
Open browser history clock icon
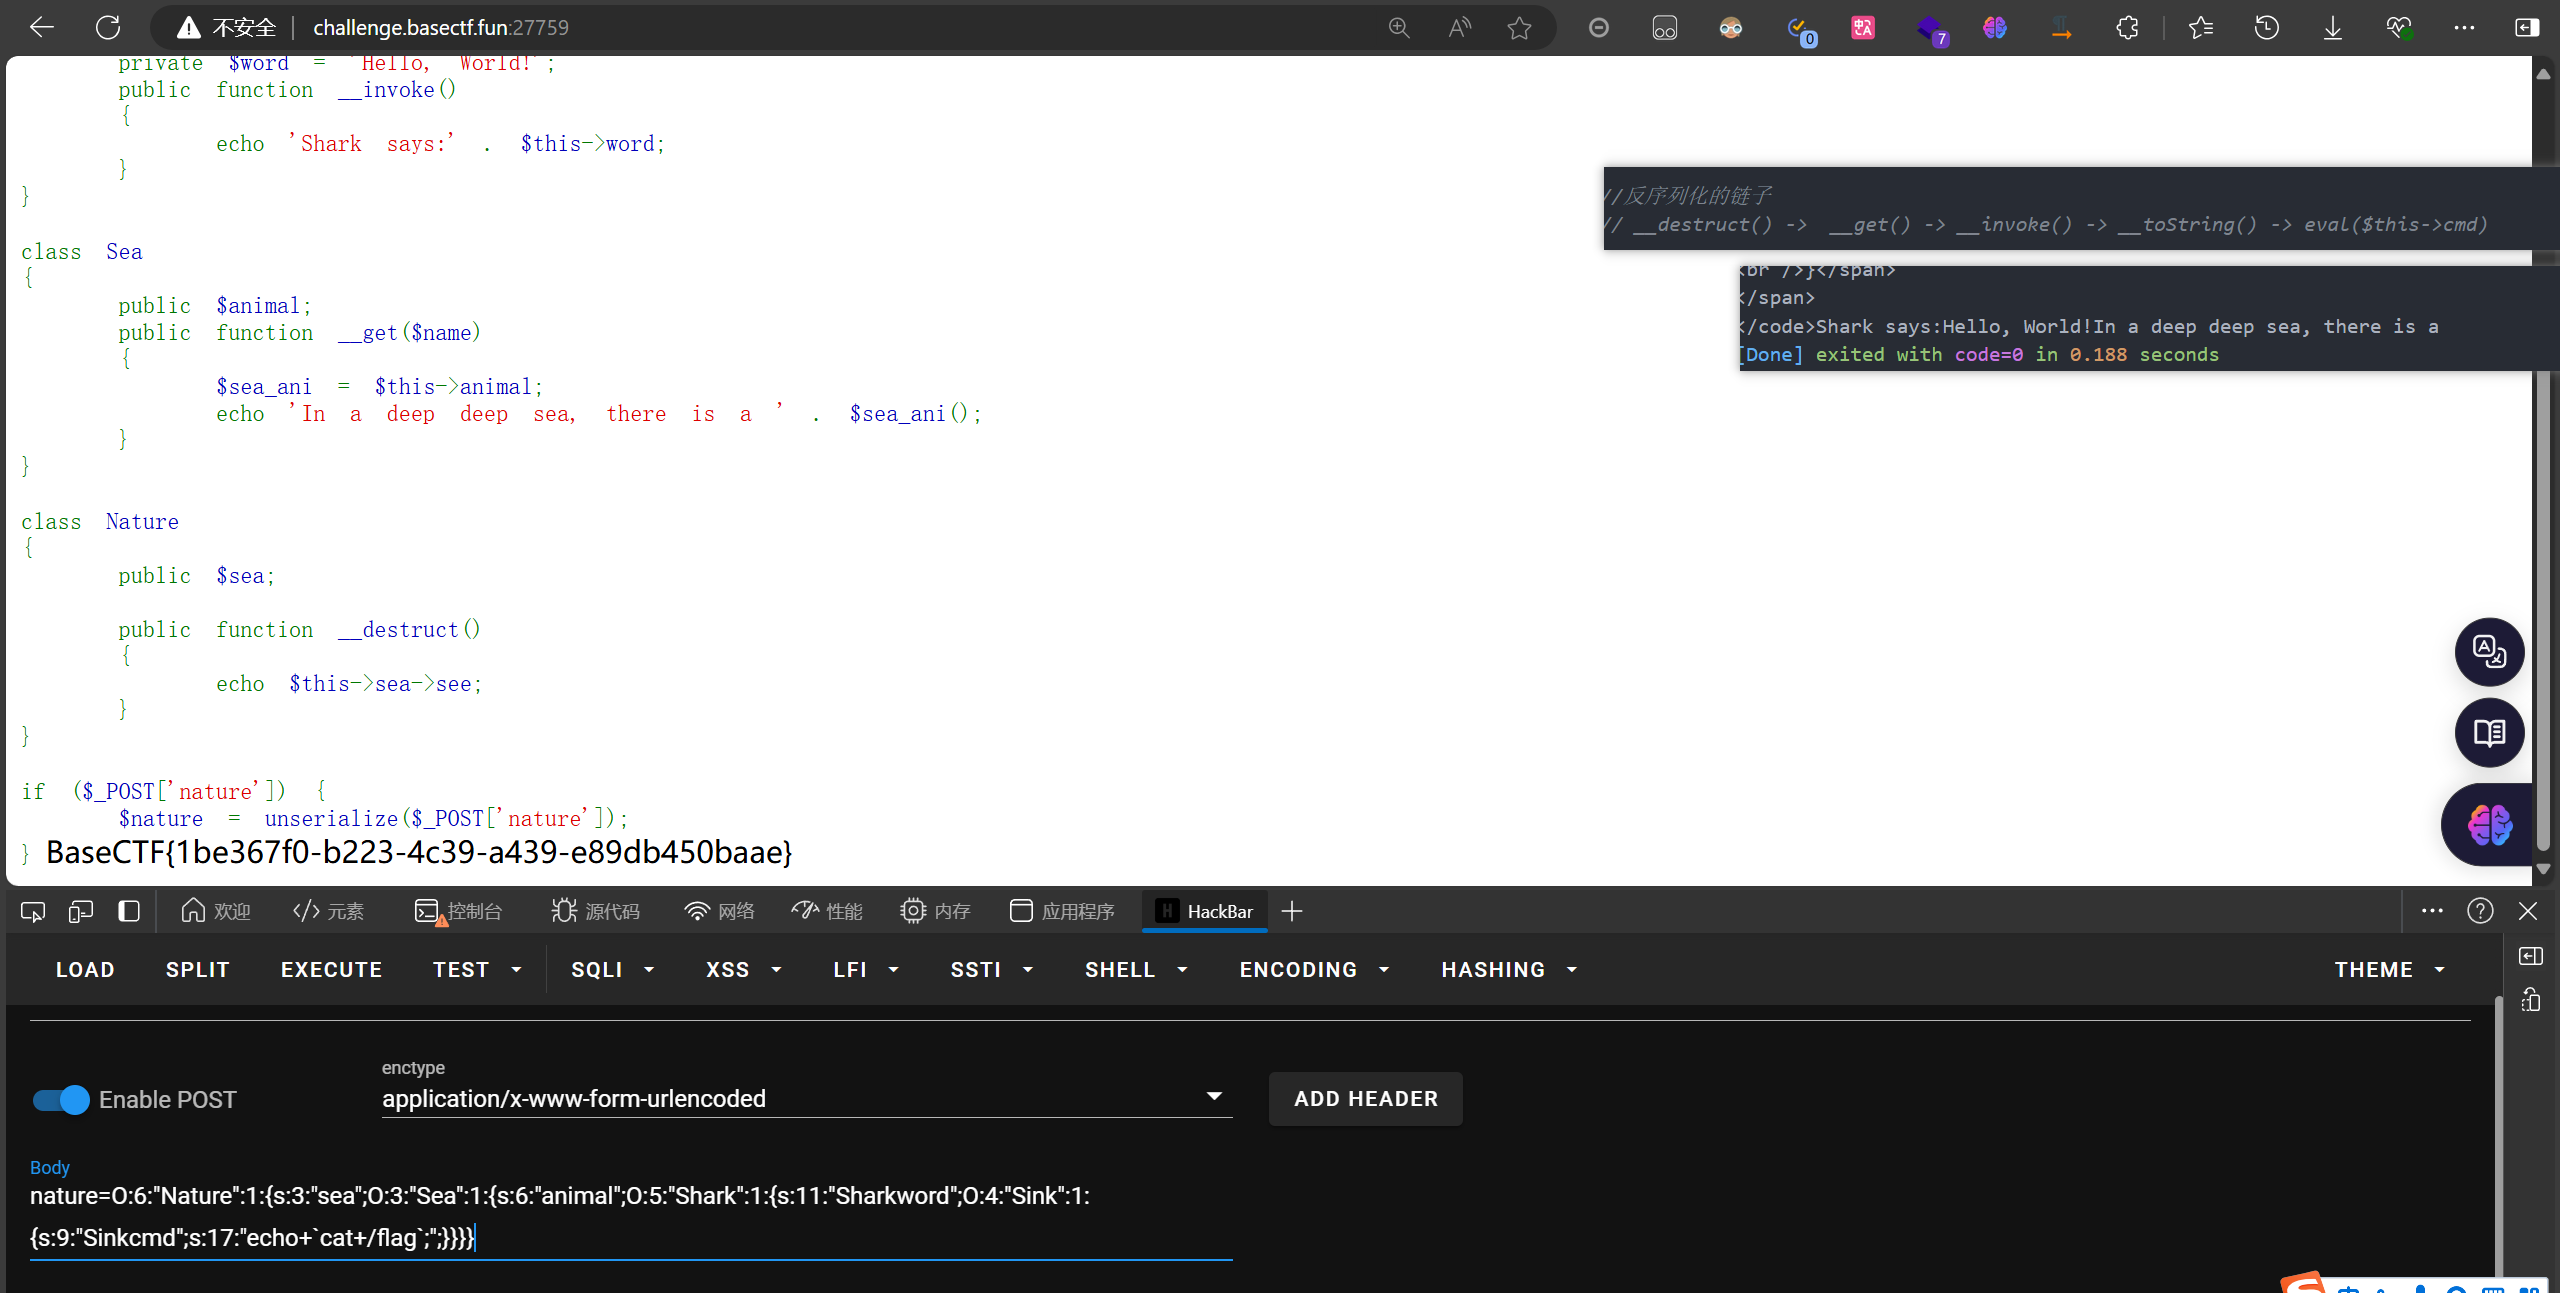(x=2266, y=27)
